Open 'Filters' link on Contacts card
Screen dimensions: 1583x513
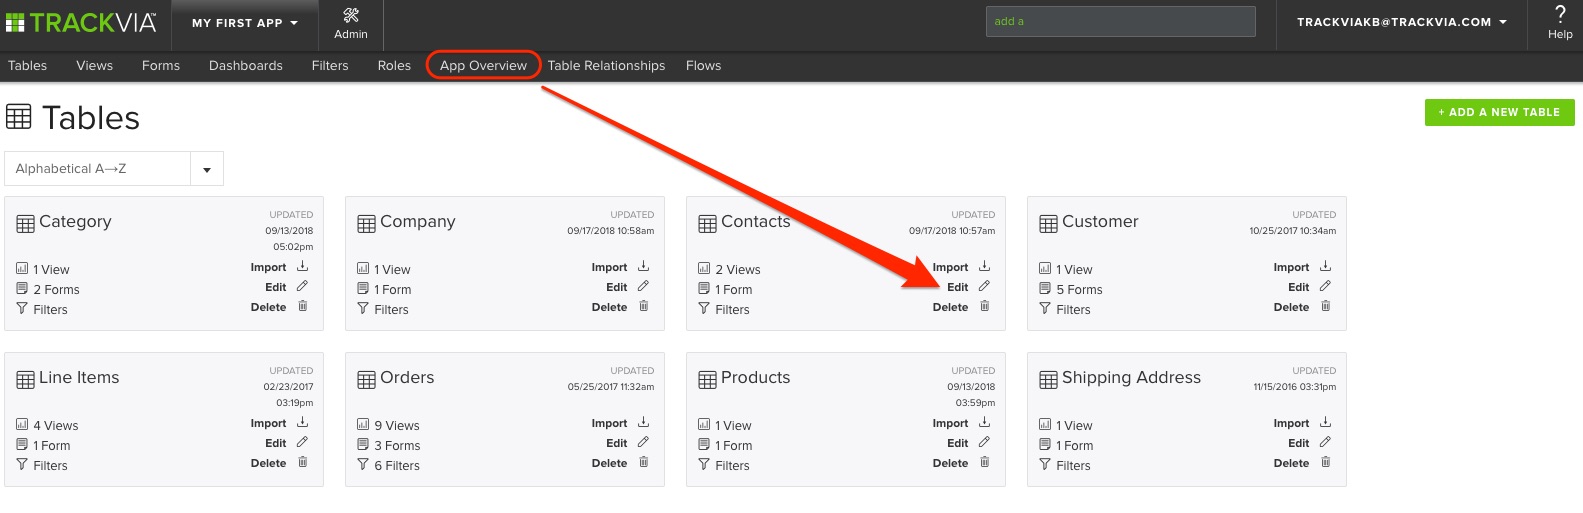(732, 310)
